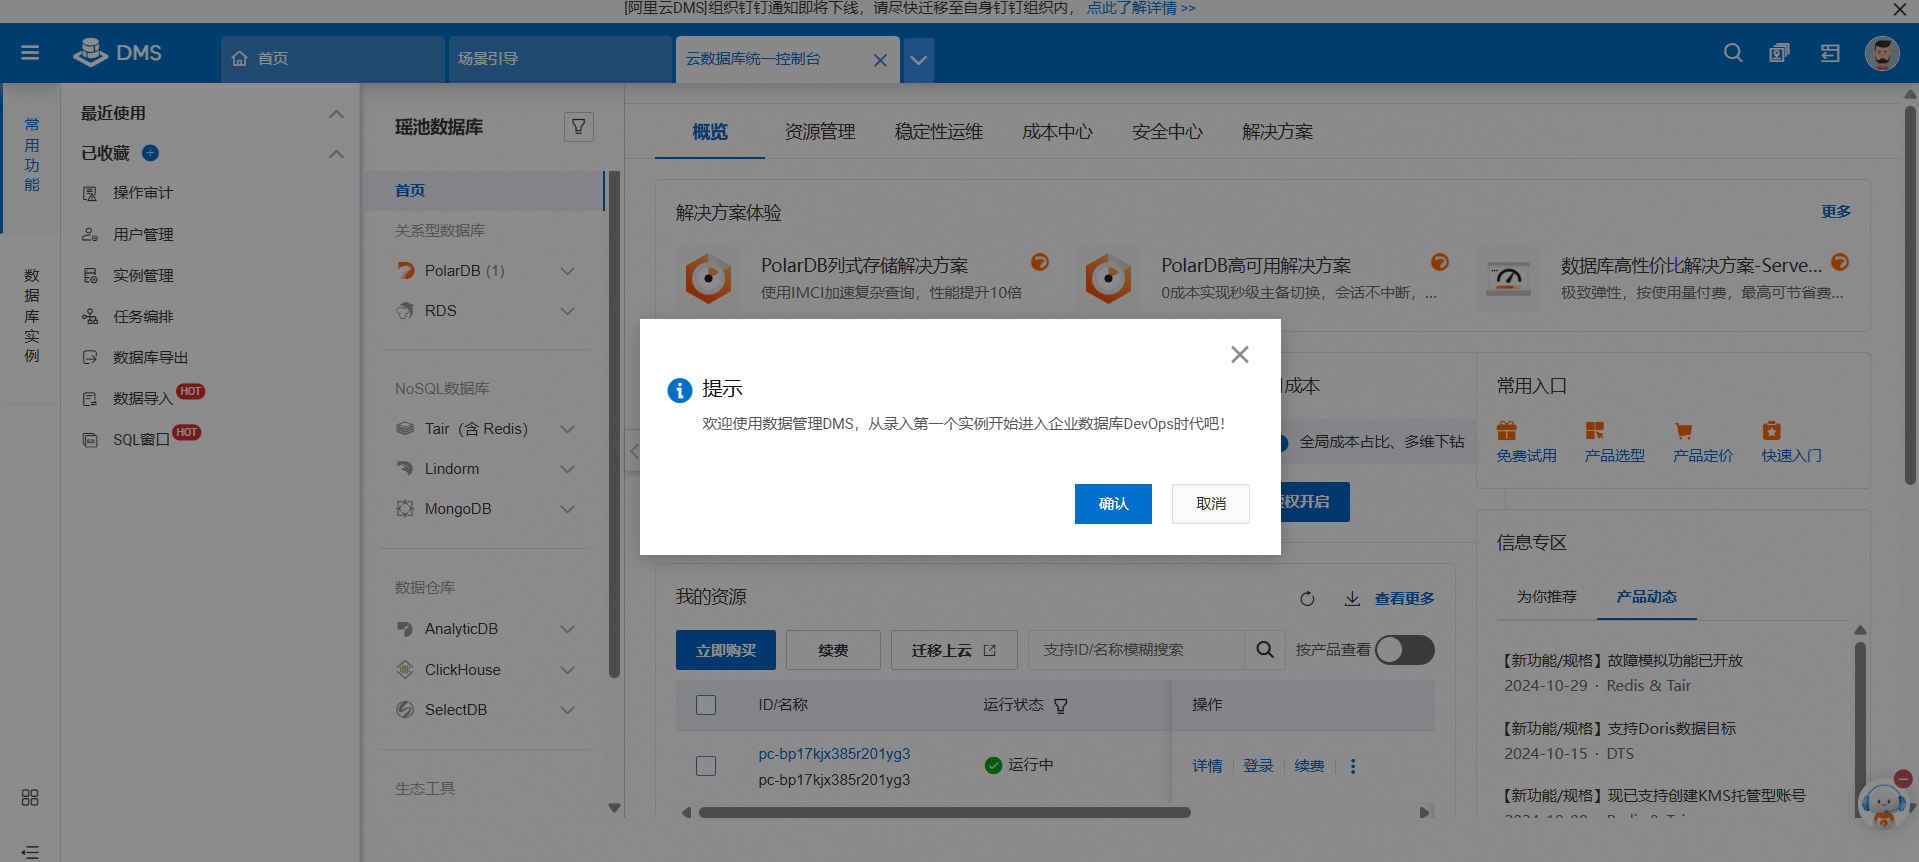Viewport: 1919px width, 862px height.
Task: Click 确认 in the dialog
Action: coord(1113,504)
